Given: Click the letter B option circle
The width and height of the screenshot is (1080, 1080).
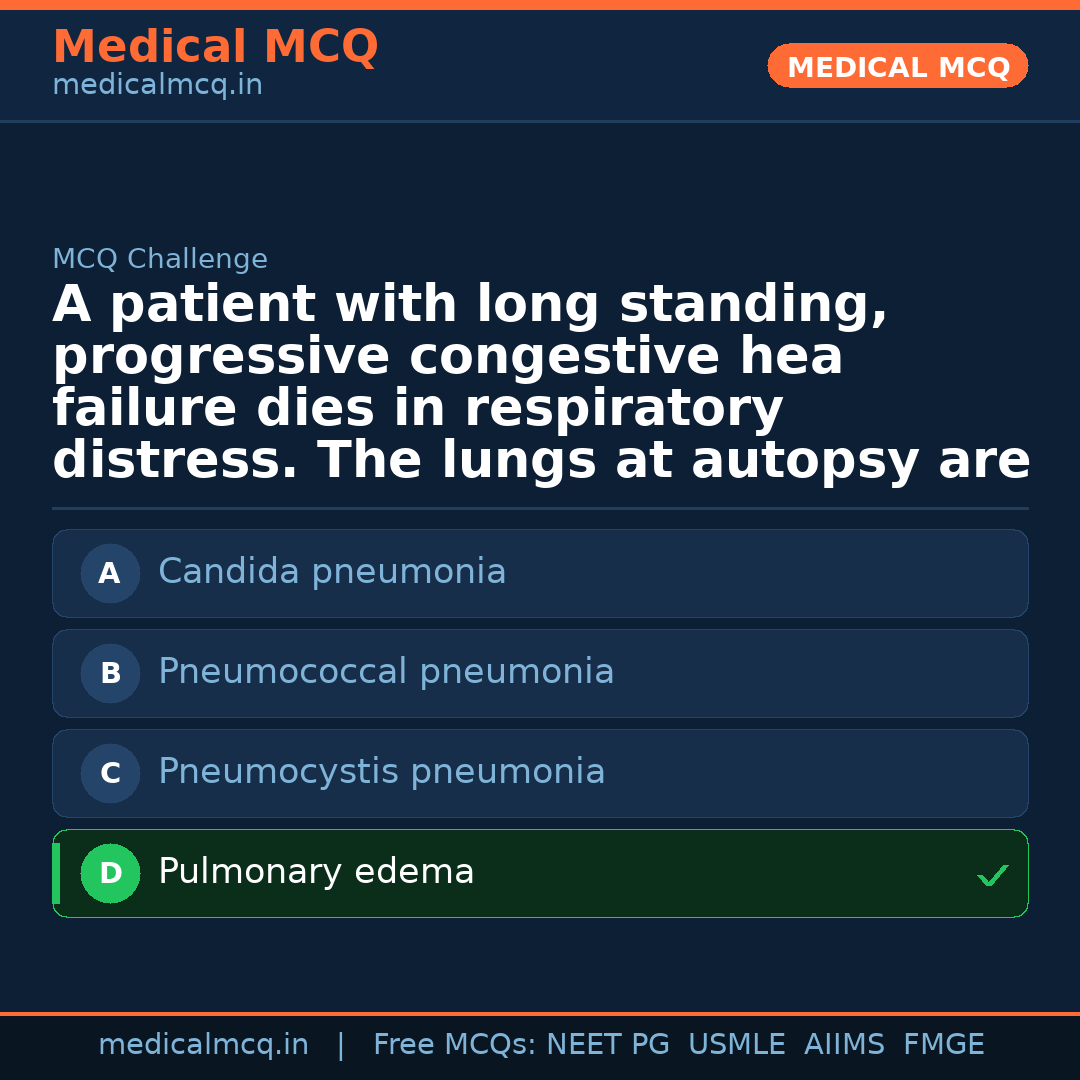Looking at the screenshot, I should [x=110, y=674].
